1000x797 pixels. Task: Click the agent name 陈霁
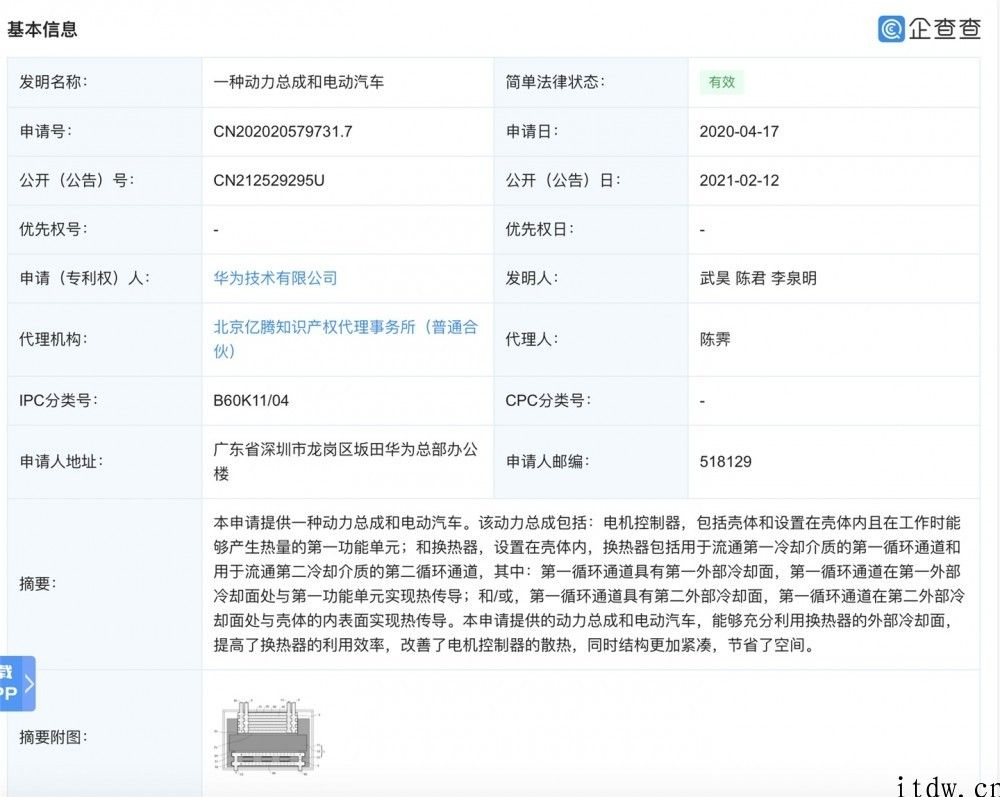pos(715,339)
